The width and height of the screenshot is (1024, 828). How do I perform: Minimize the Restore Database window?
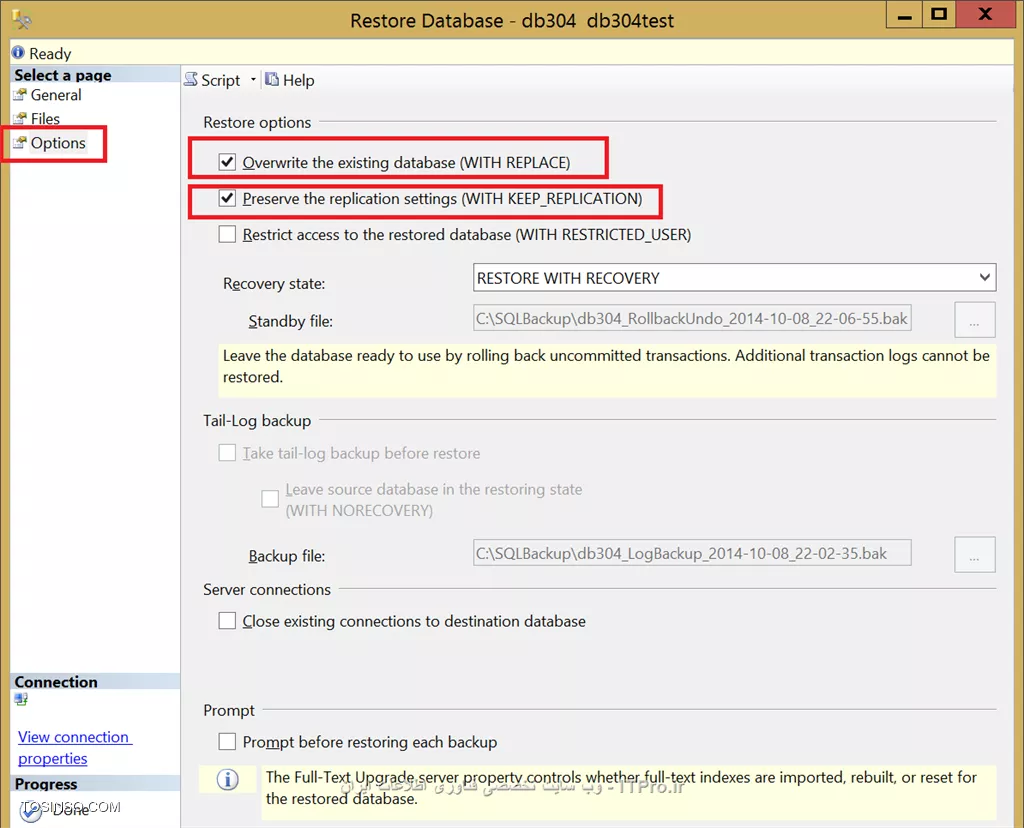pyautogui.click(x=904, y=15)
